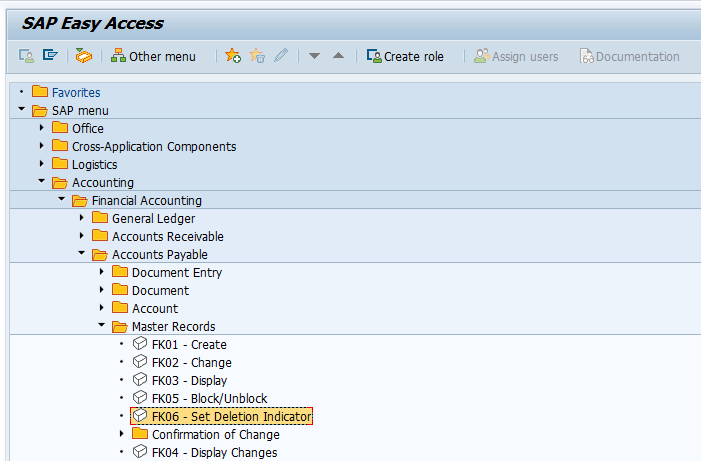Click the Document Entry folder icon
Screen dimensions: 701x461
[x=120, y=271]
